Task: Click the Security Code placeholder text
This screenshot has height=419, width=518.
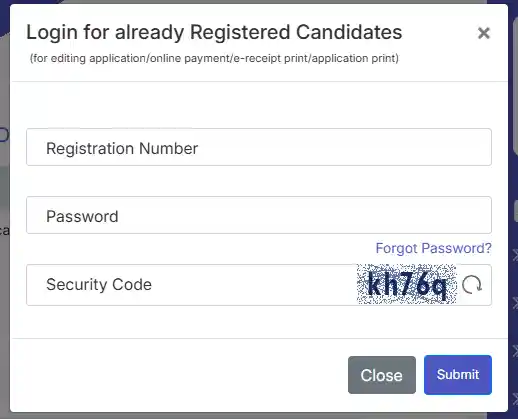Action: tap(99, 285)
